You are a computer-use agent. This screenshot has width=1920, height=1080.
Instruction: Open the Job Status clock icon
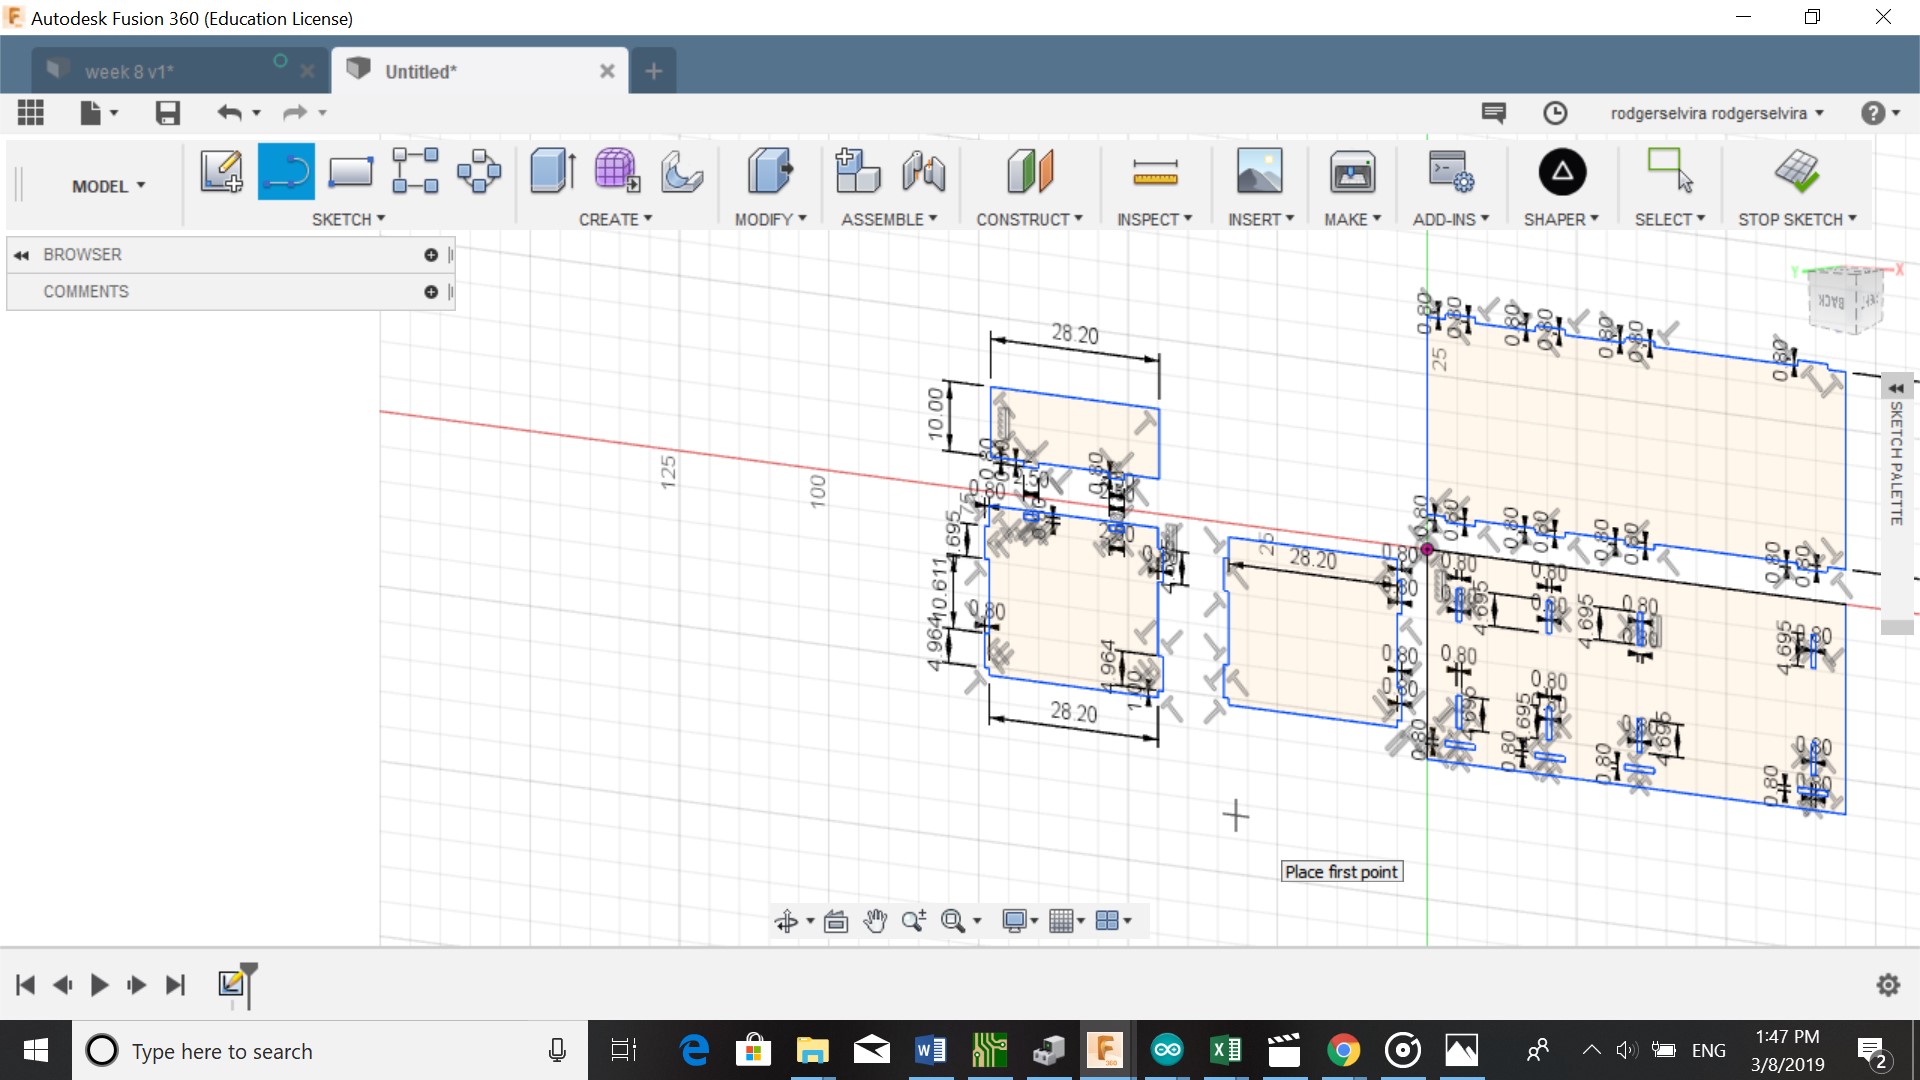(x=1555, y=113)
